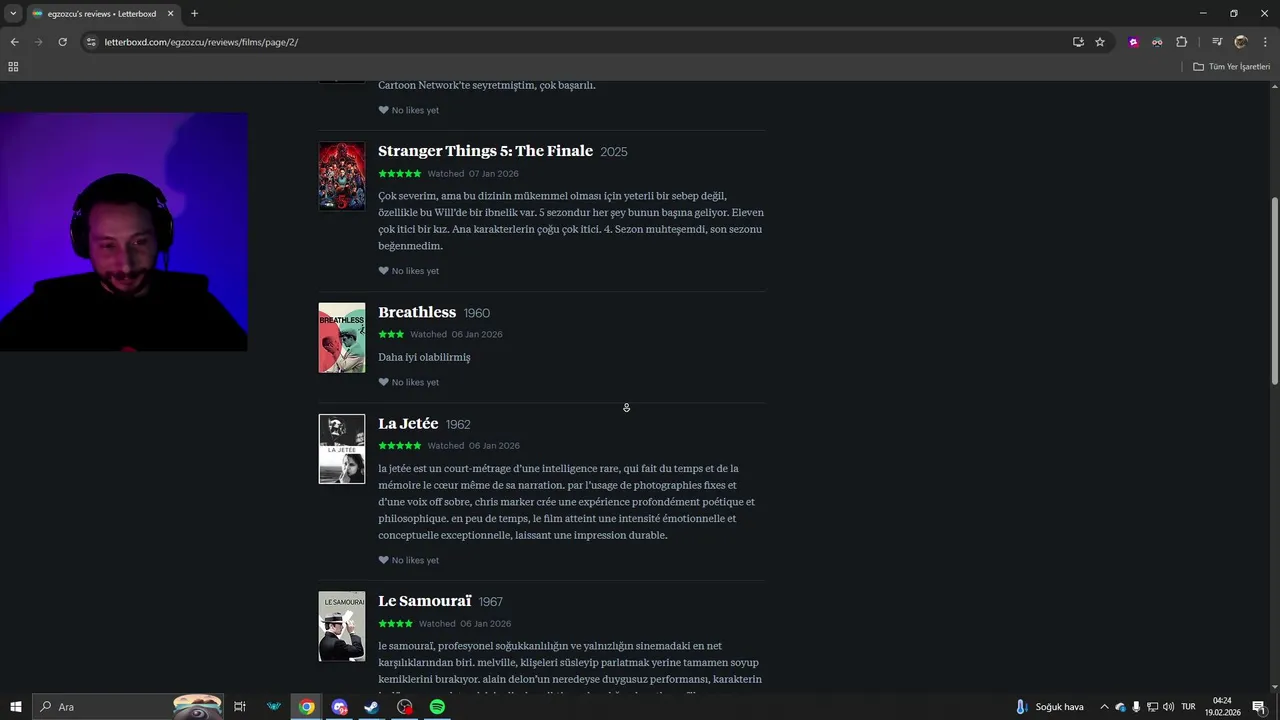The image size is (1280, 720).
Task: Click the 07 Jan 2026 watched date
Action: [494, 174]
